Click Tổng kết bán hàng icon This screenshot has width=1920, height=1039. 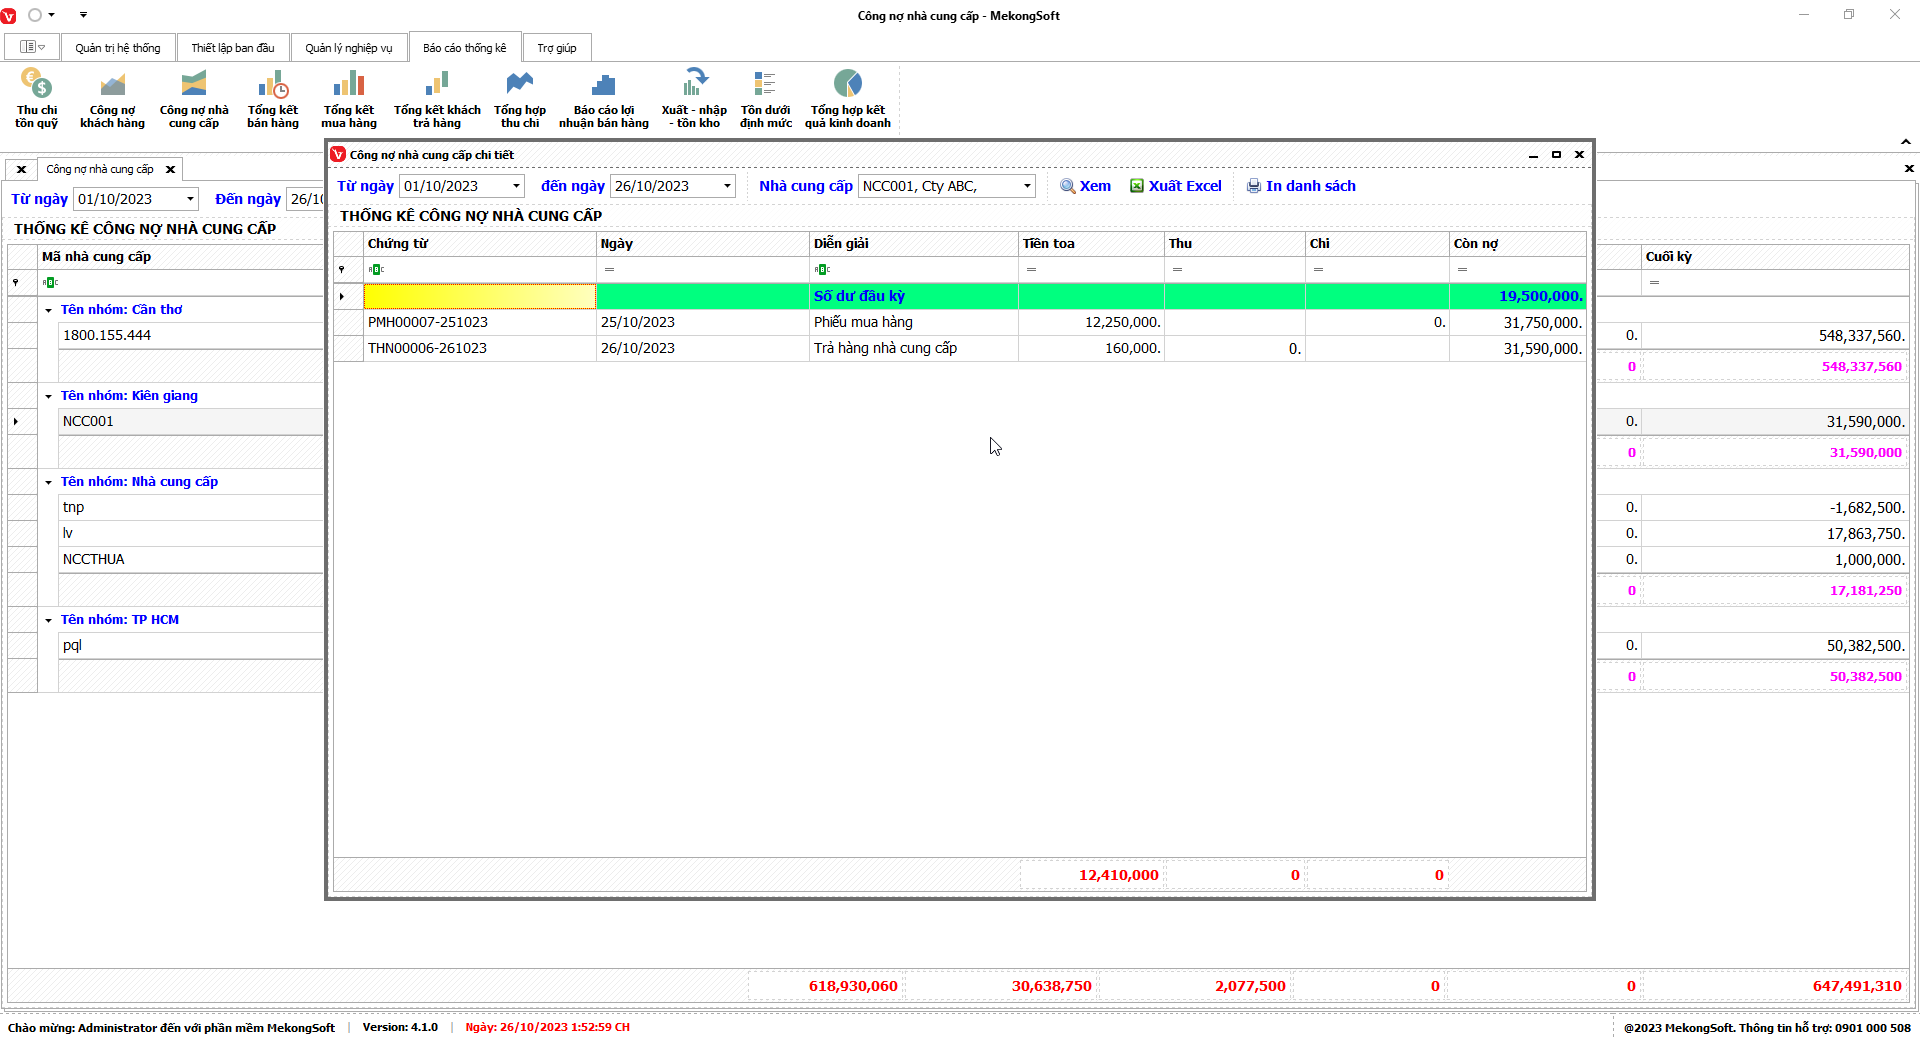point(273,98)
